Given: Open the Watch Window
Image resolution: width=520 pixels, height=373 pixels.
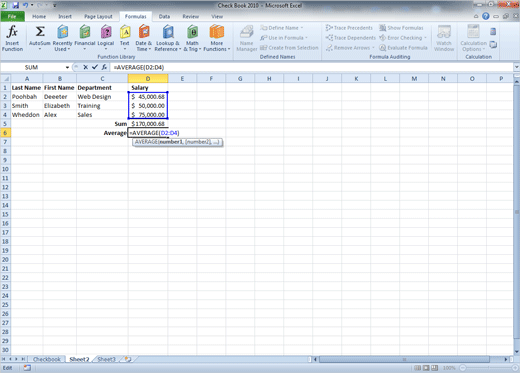Looking at the screenshot, I should tap(444, 38).
